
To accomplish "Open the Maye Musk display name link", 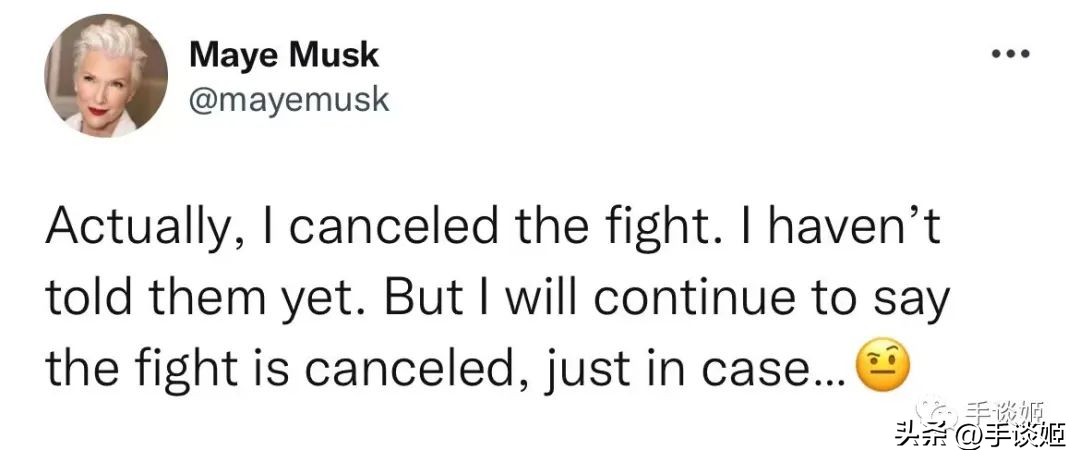I will (284, 55).
